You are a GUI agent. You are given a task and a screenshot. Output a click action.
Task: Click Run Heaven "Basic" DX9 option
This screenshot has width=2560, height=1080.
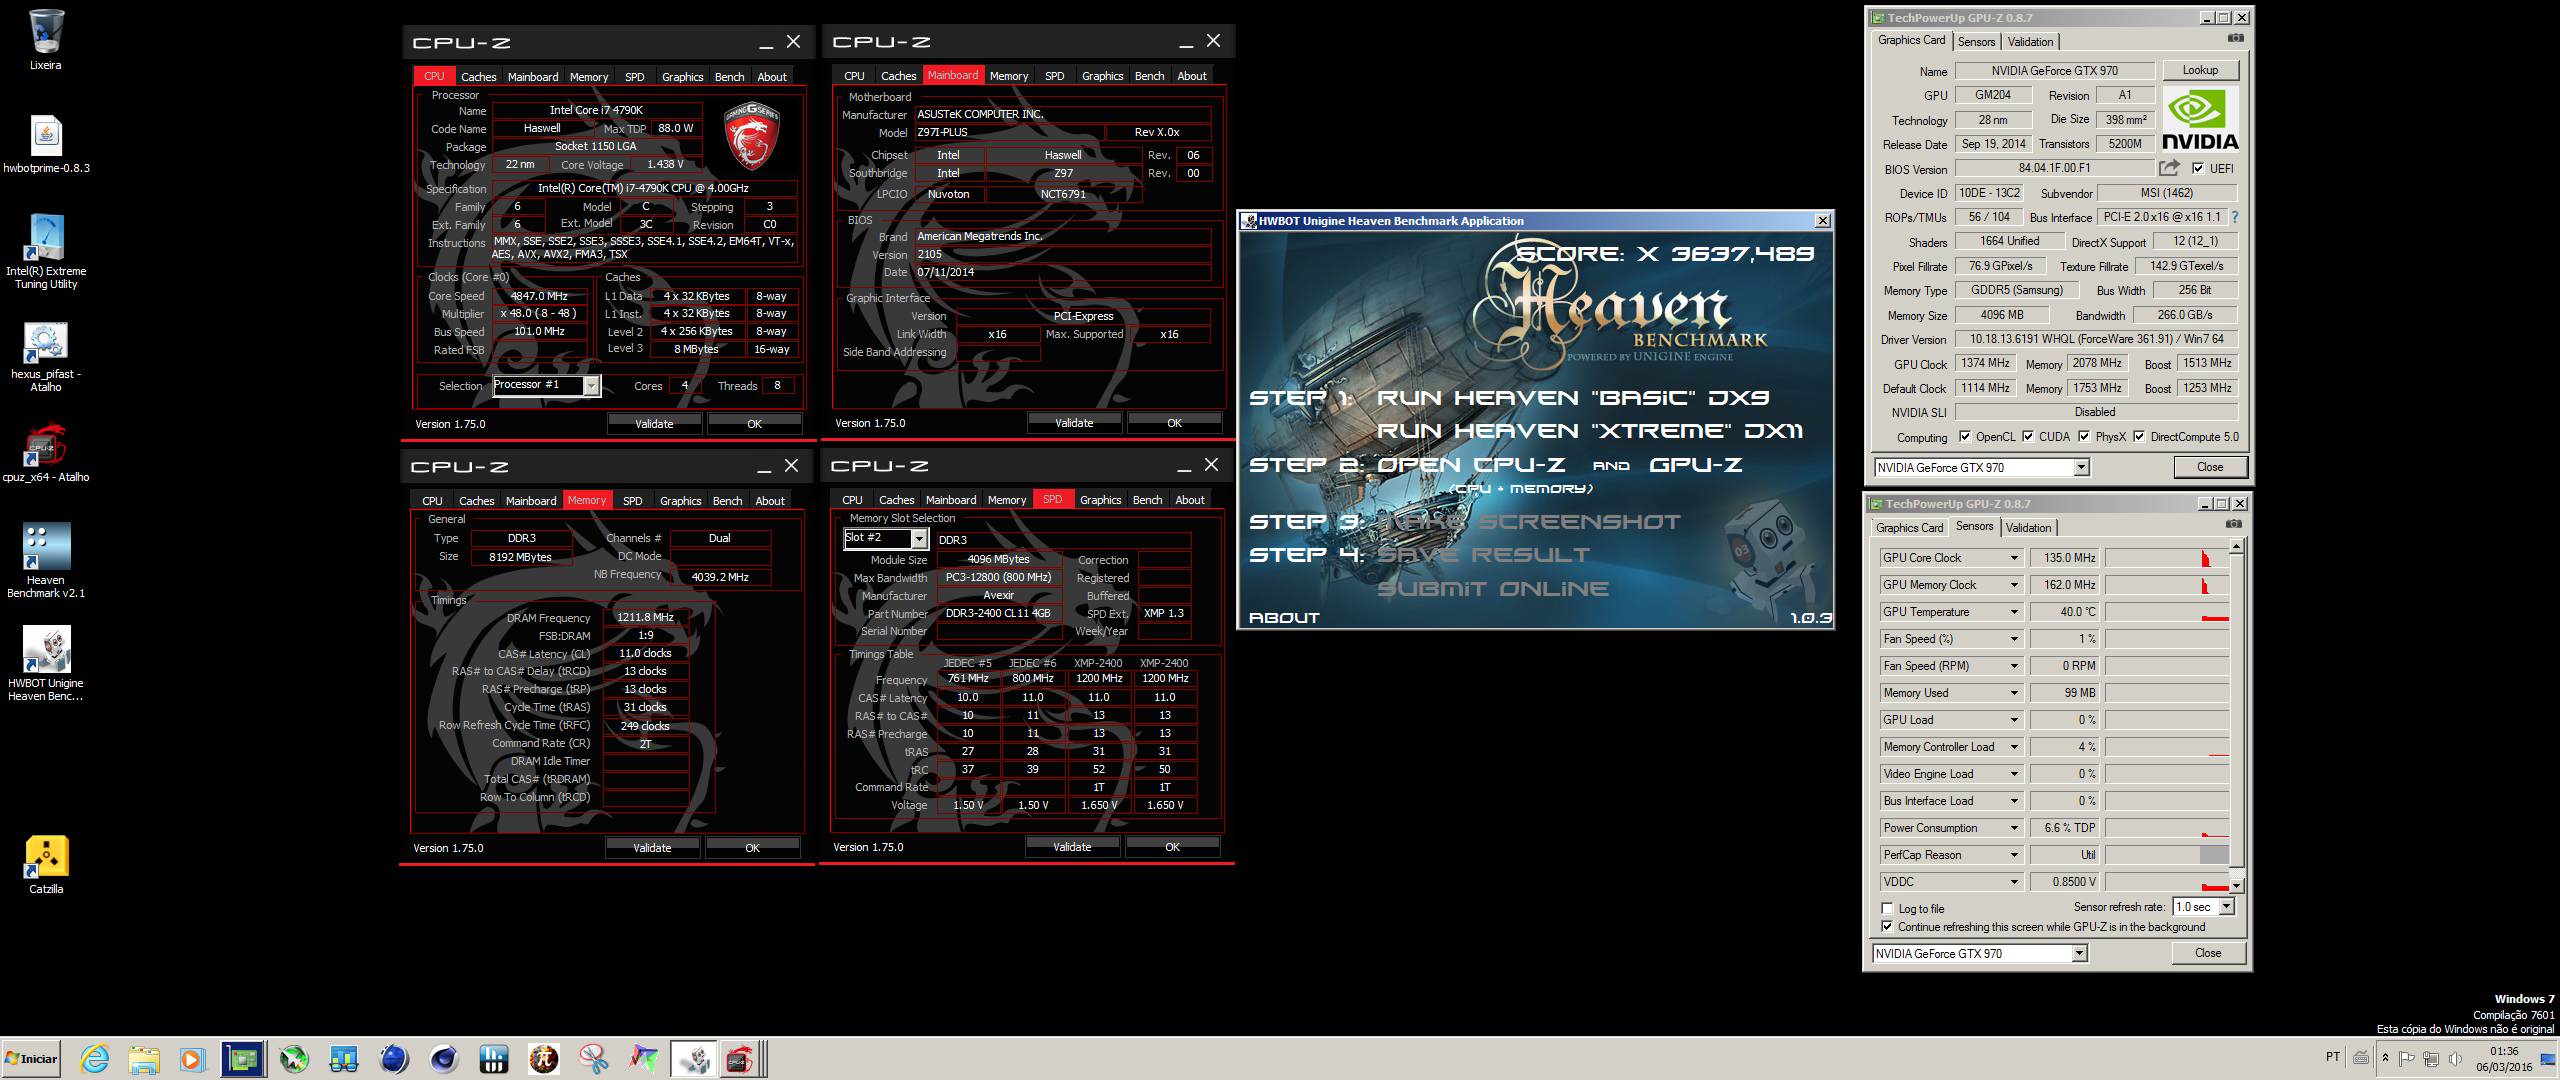(x=1573, y=398)
